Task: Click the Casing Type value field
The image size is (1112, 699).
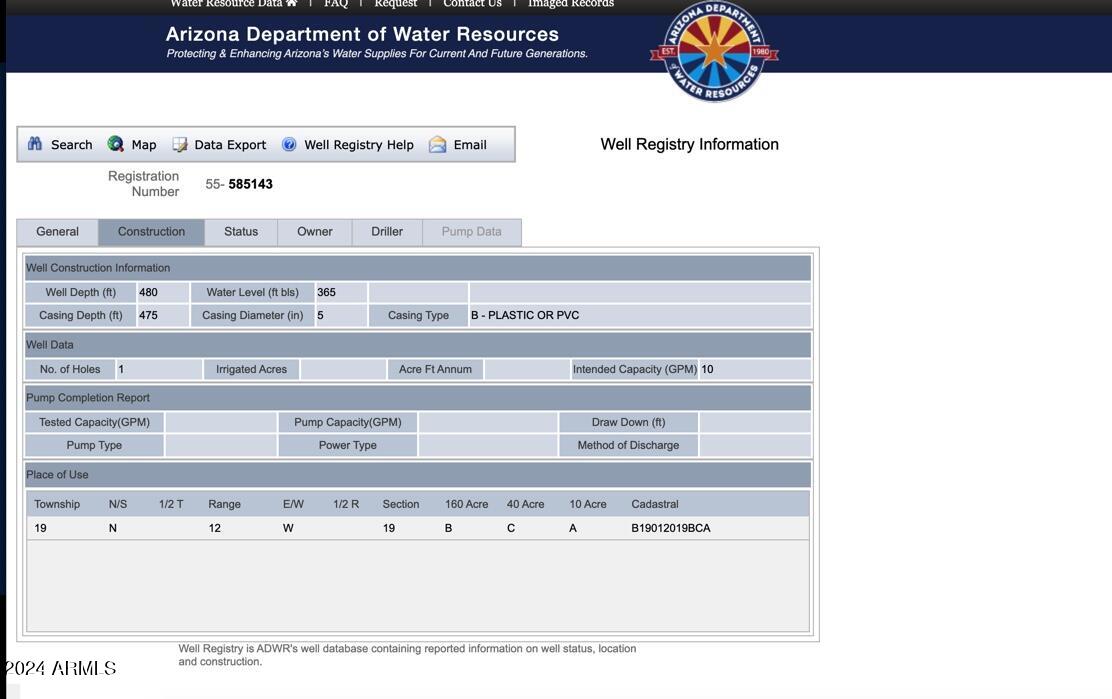Action: point(639,316)
